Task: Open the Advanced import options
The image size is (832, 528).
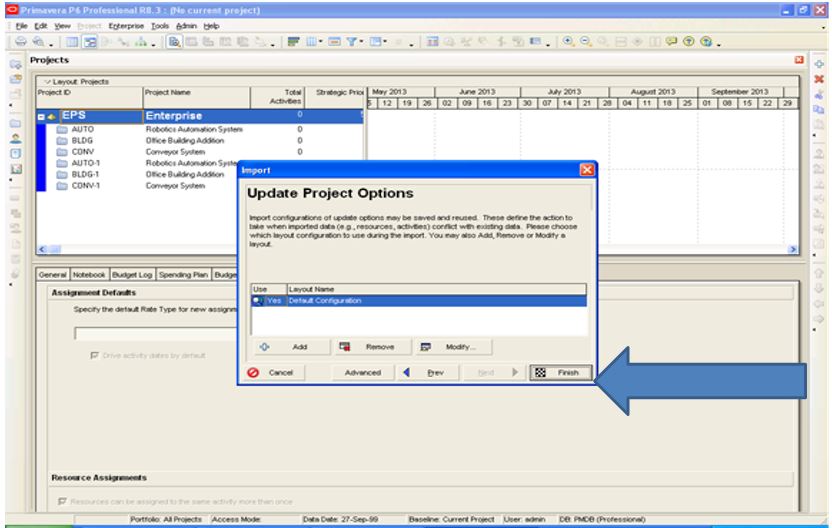Action: (362, 372)
